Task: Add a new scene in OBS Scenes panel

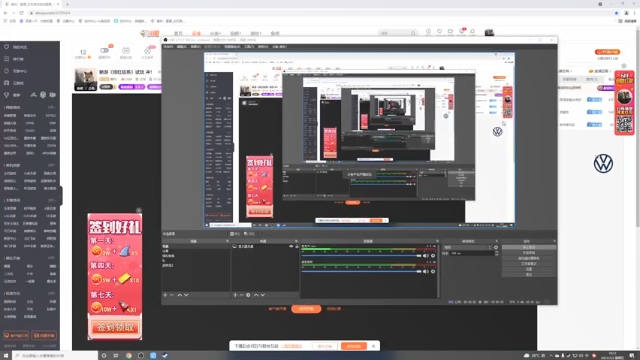Action: (x=165, y=295)
